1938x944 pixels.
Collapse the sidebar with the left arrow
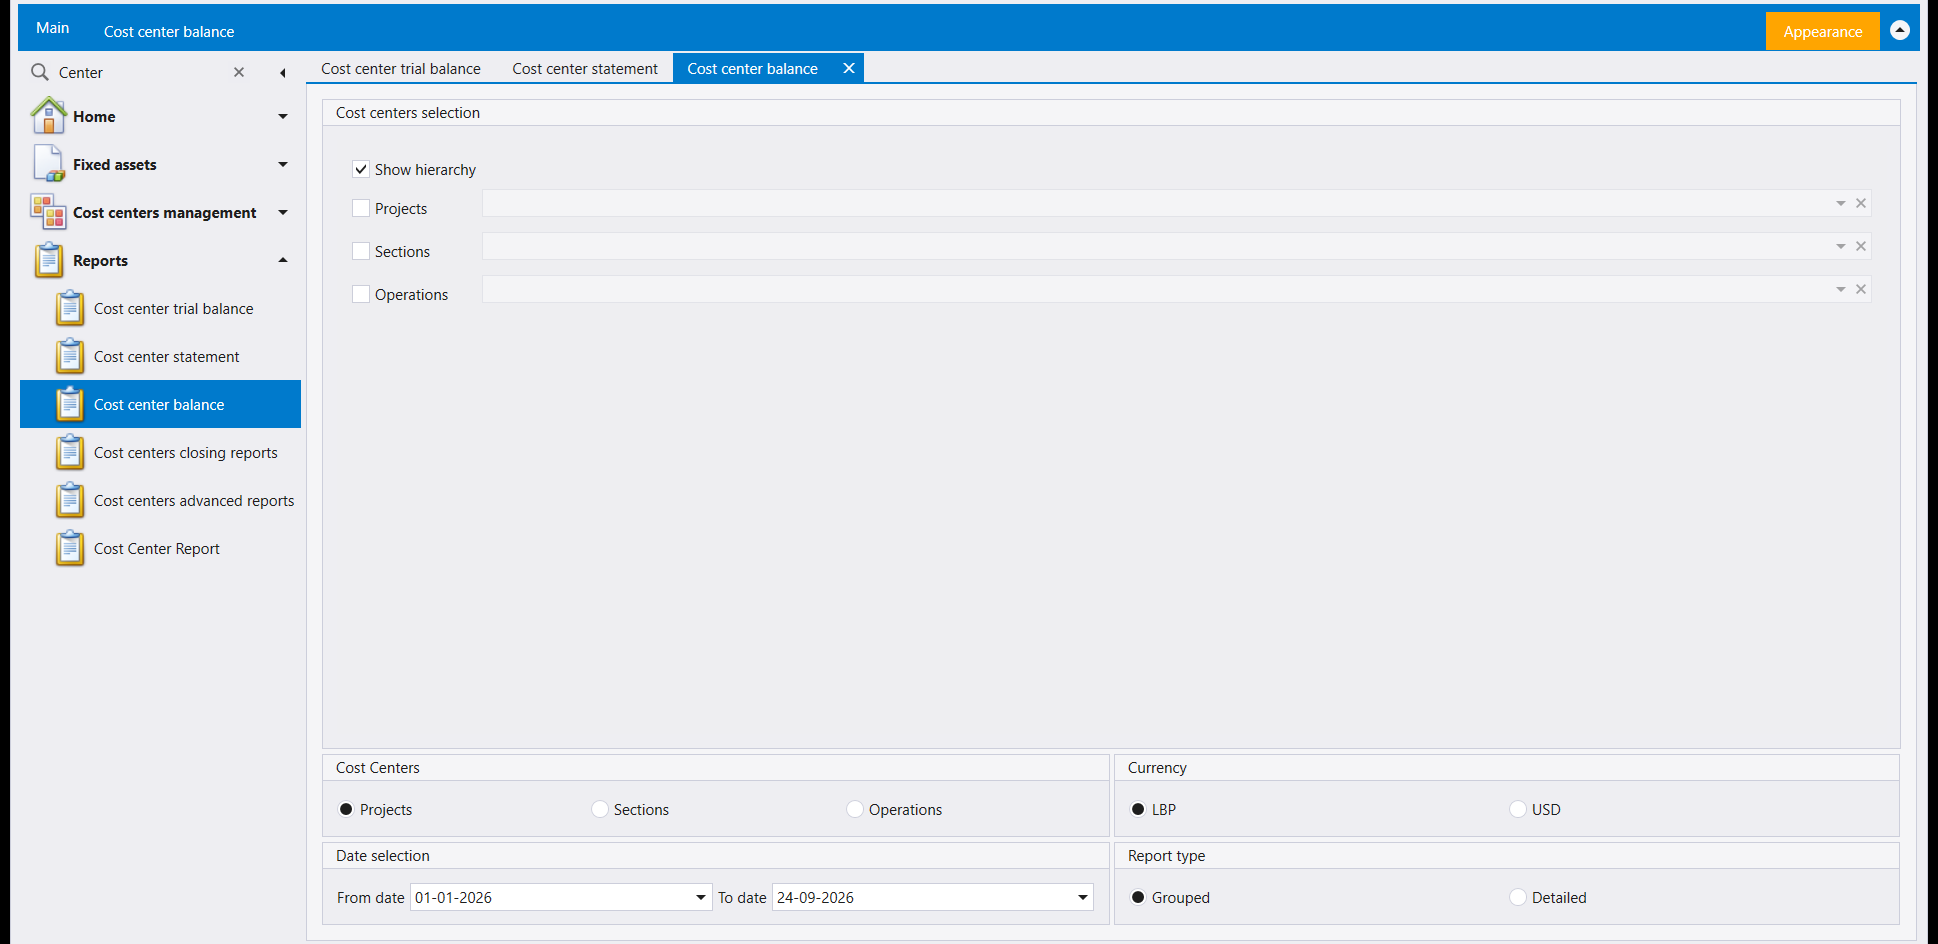(283, 72)
